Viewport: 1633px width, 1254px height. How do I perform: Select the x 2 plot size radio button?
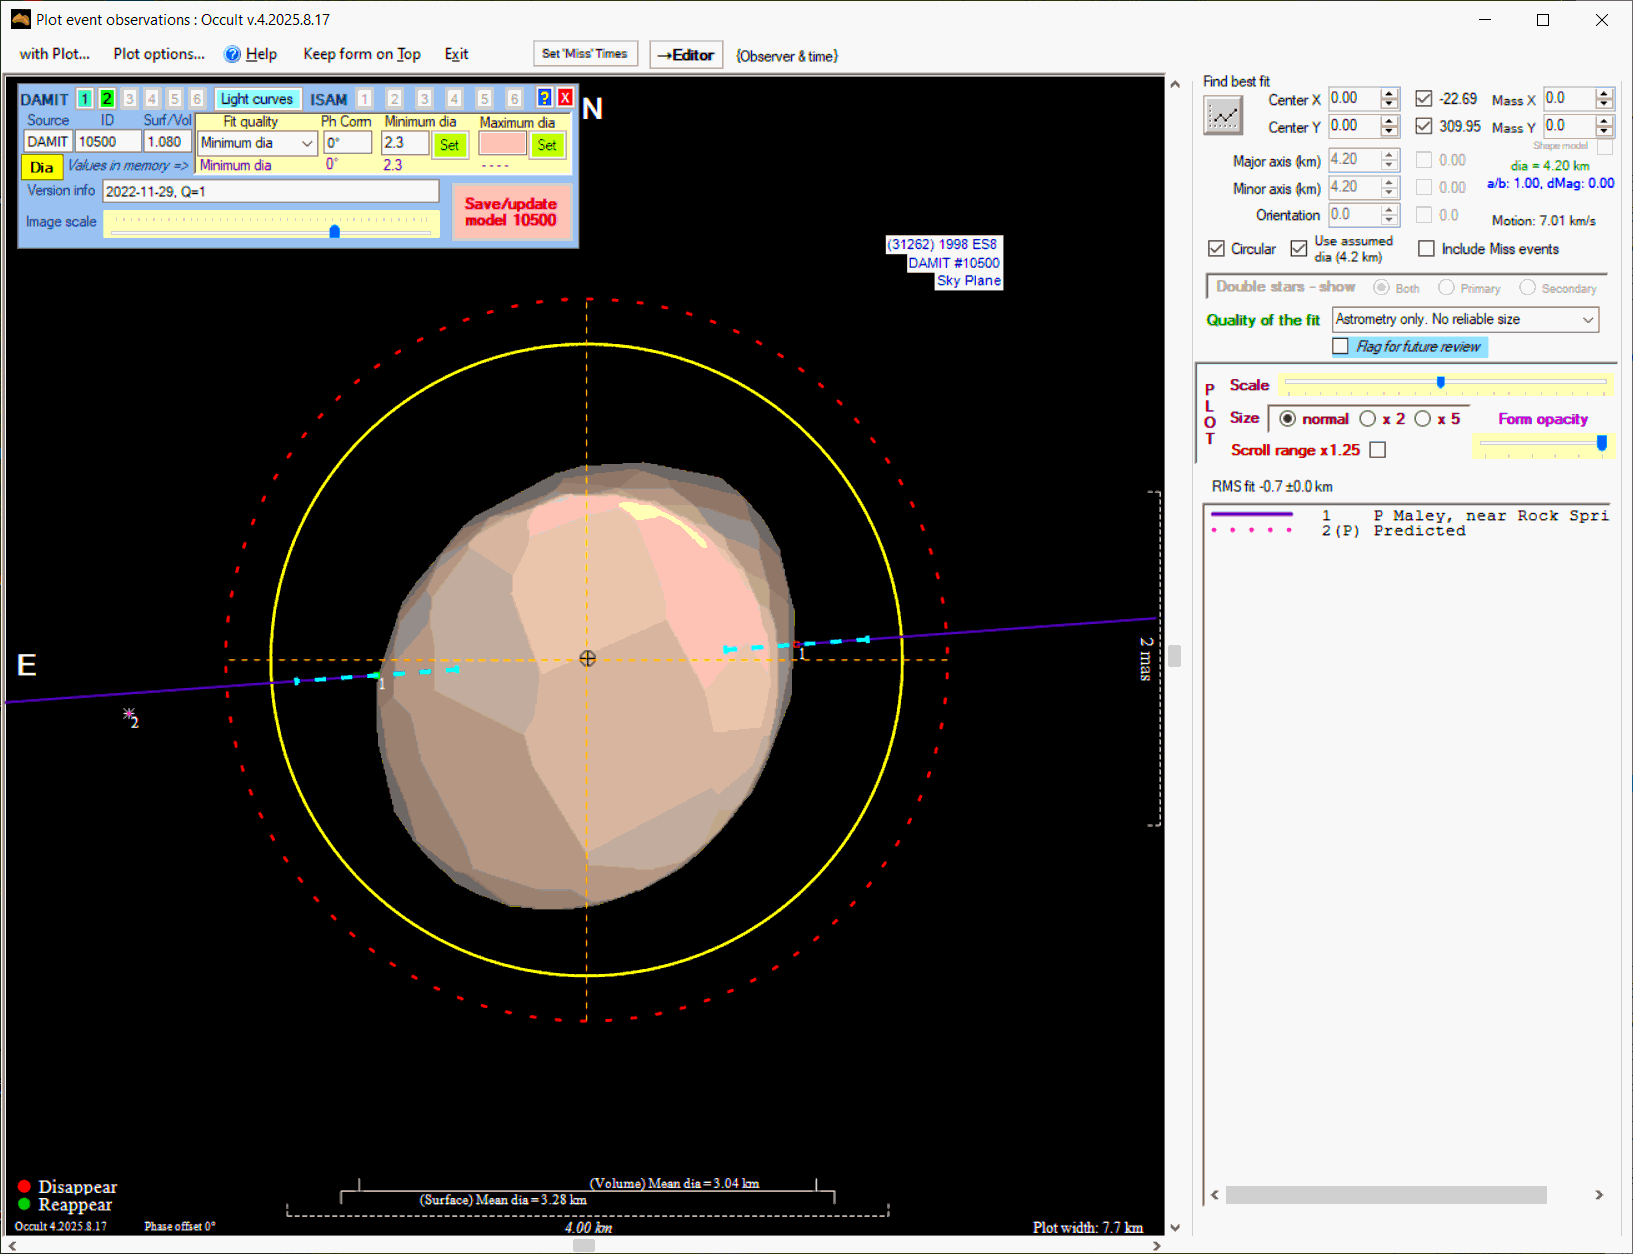[x=1367, y=419]
